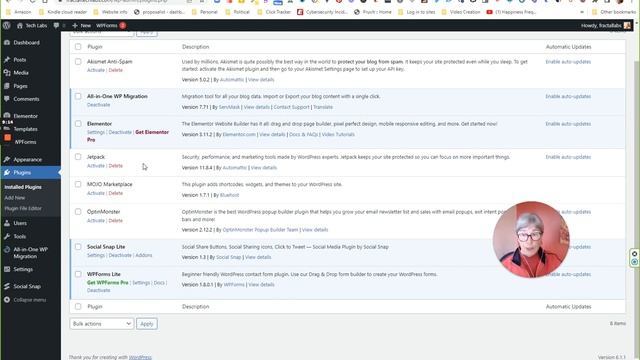Image resolution: width=640 pixels, height=360 pixels.
Task: Deactivate All-in-One WP Migration plugin
Action: coord(98,105)
